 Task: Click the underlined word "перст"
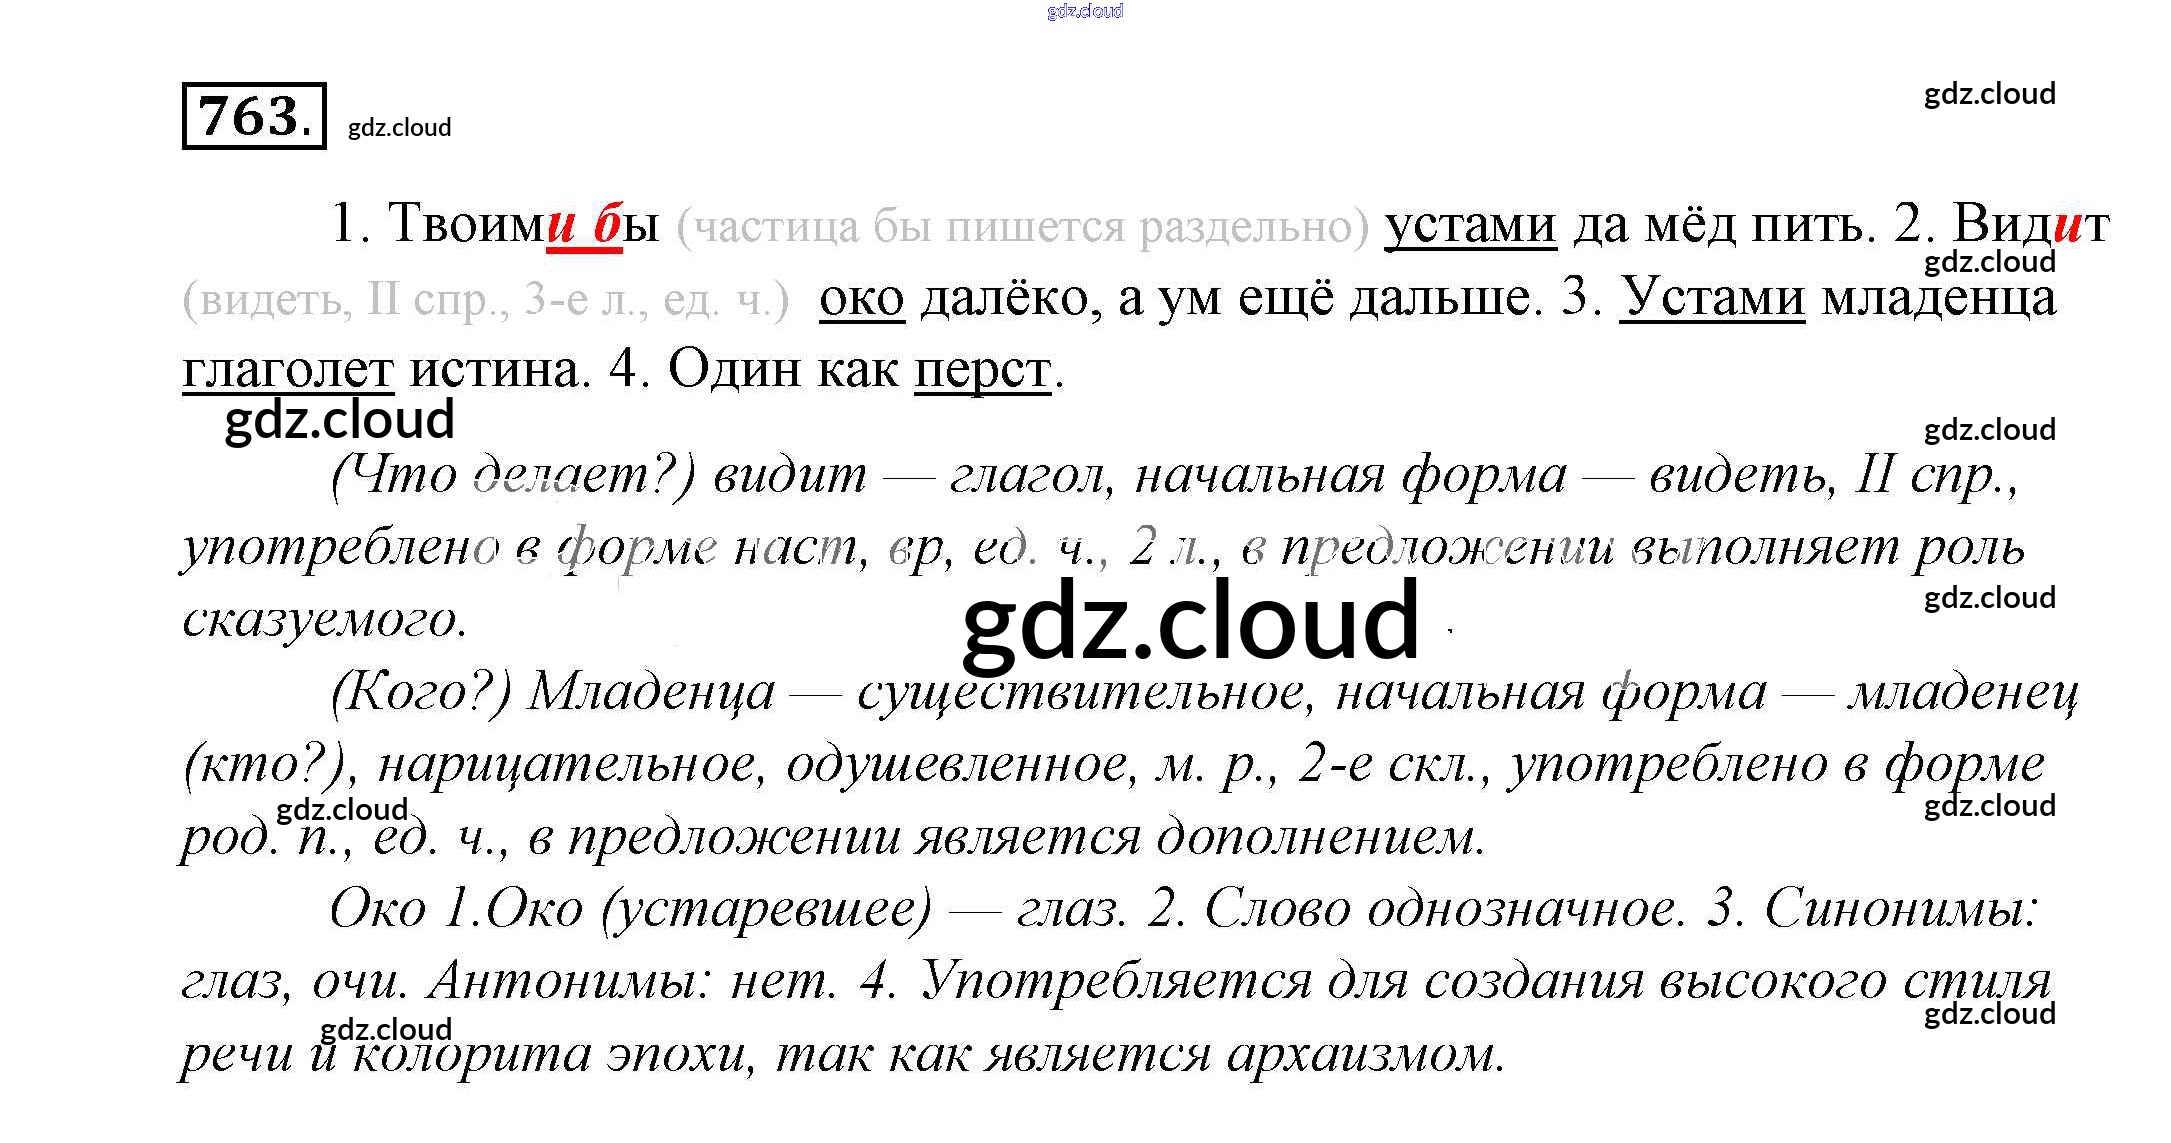[x=982, y=370]
